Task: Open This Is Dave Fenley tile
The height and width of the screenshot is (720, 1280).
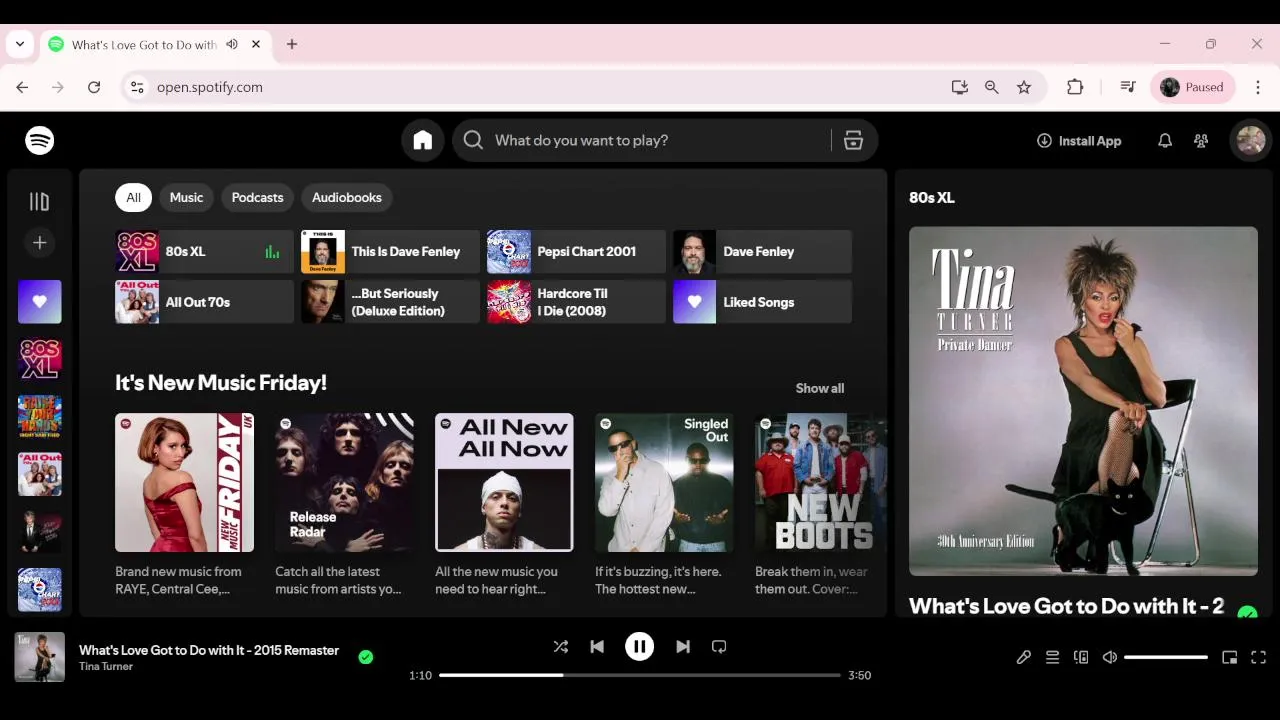Action: click(390, 252)
